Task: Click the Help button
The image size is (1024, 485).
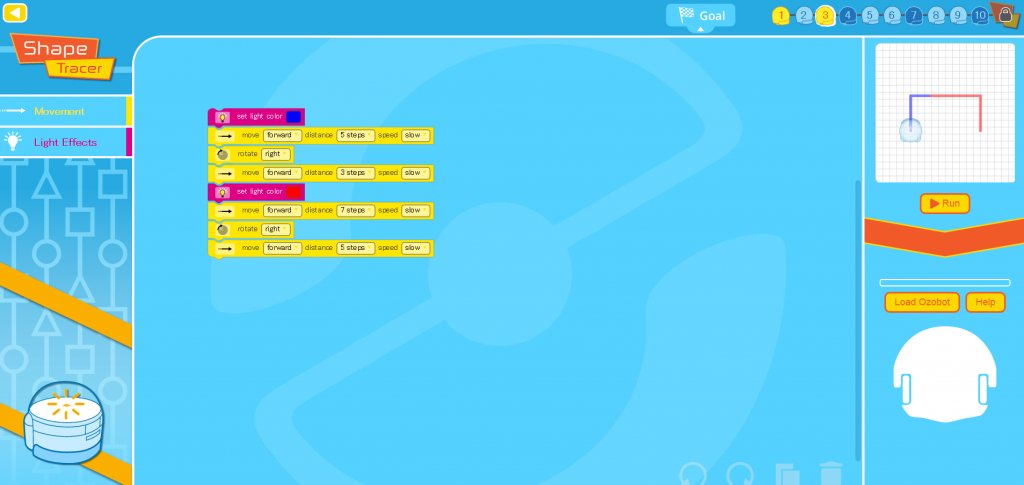Action: [x=985, y=302]
